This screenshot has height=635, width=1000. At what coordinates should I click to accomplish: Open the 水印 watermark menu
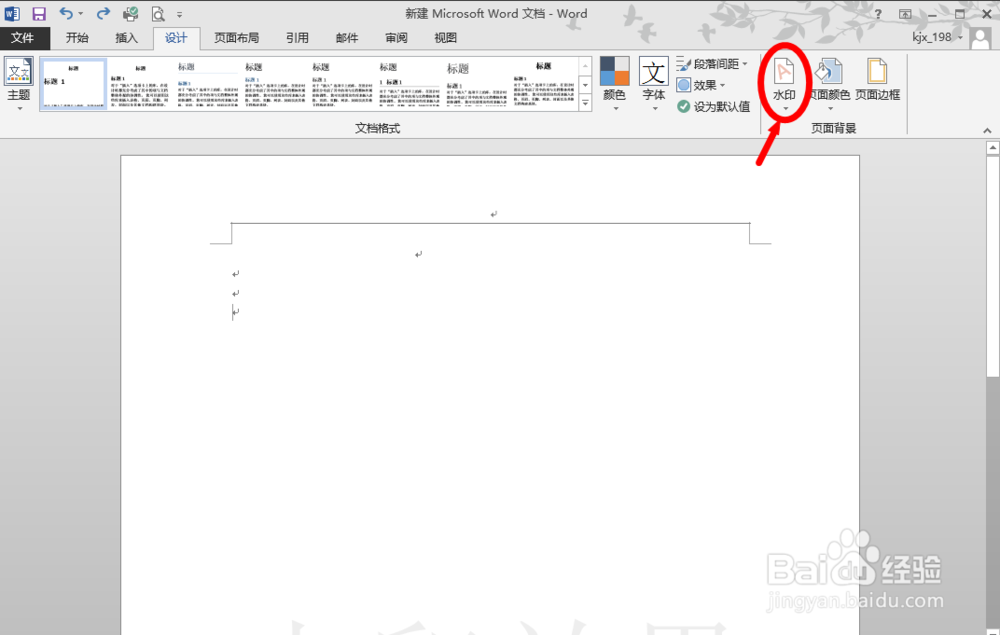[x=784, y=85]
